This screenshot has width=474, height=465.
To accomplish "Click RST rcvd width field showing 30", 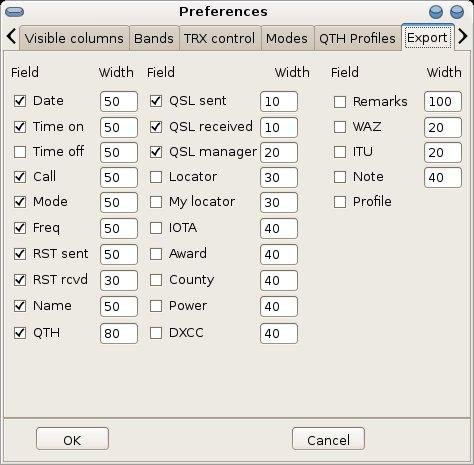I will 119,280.
